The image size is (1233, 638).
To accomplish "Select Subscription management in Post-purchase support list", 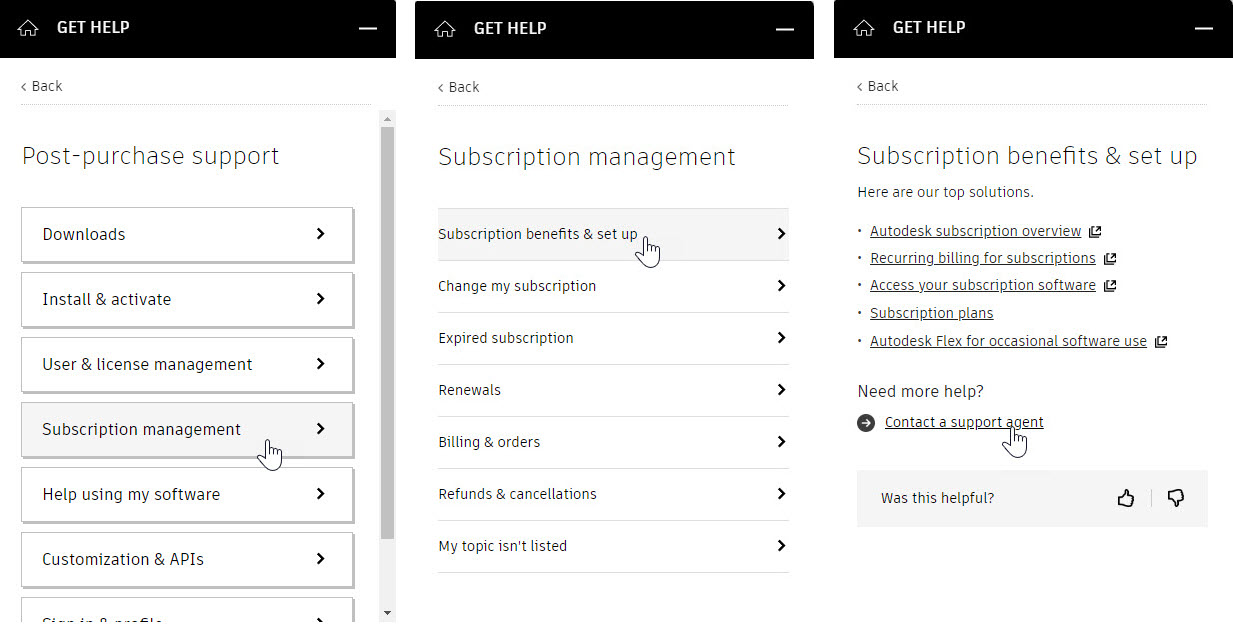I will 187,429.
